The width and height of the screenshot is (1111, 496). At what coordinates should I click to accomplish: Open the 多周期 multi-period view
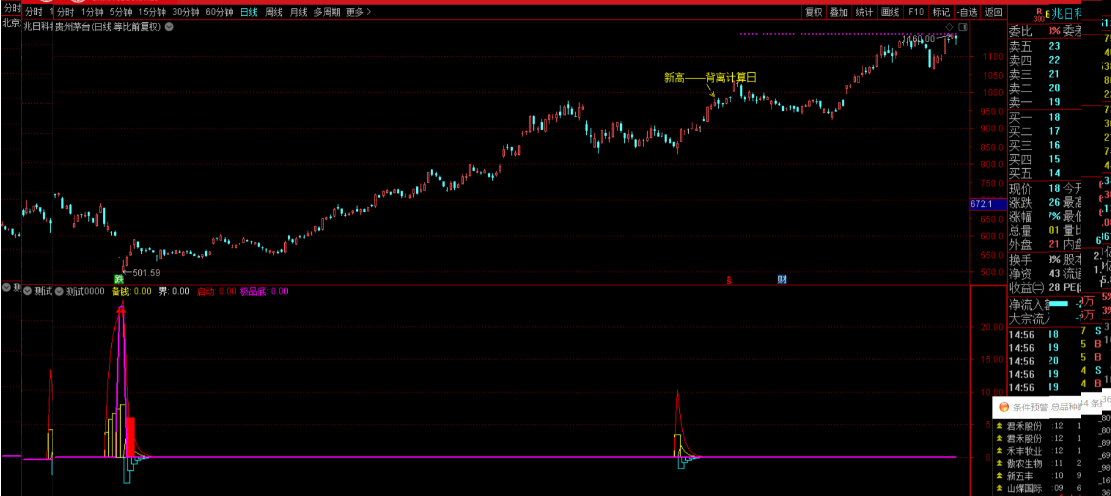[x=327, y=12]
